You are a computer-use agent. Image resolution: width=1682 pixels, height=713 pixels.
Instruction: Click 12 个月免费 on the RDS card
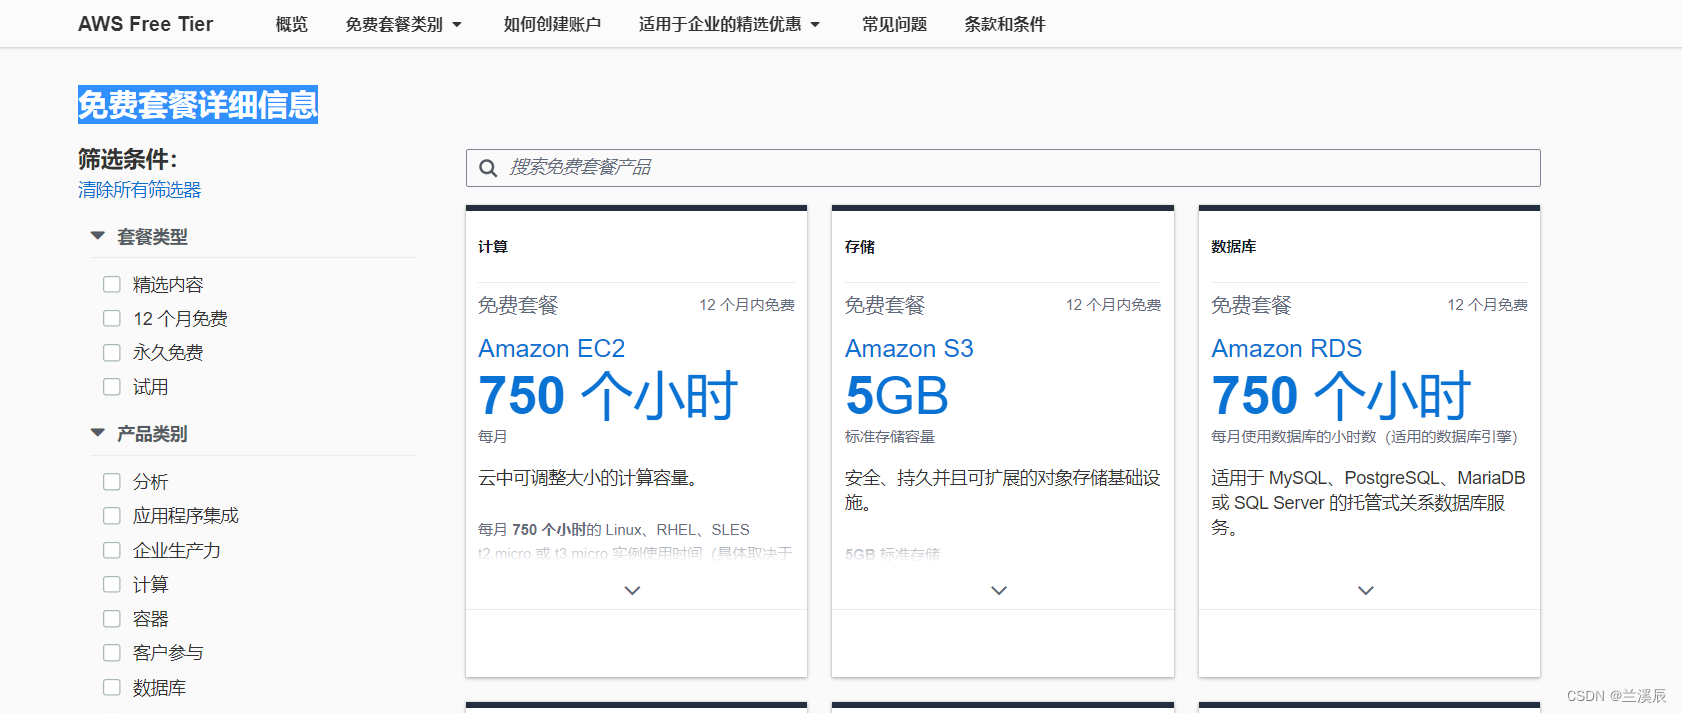point(1488,305)
